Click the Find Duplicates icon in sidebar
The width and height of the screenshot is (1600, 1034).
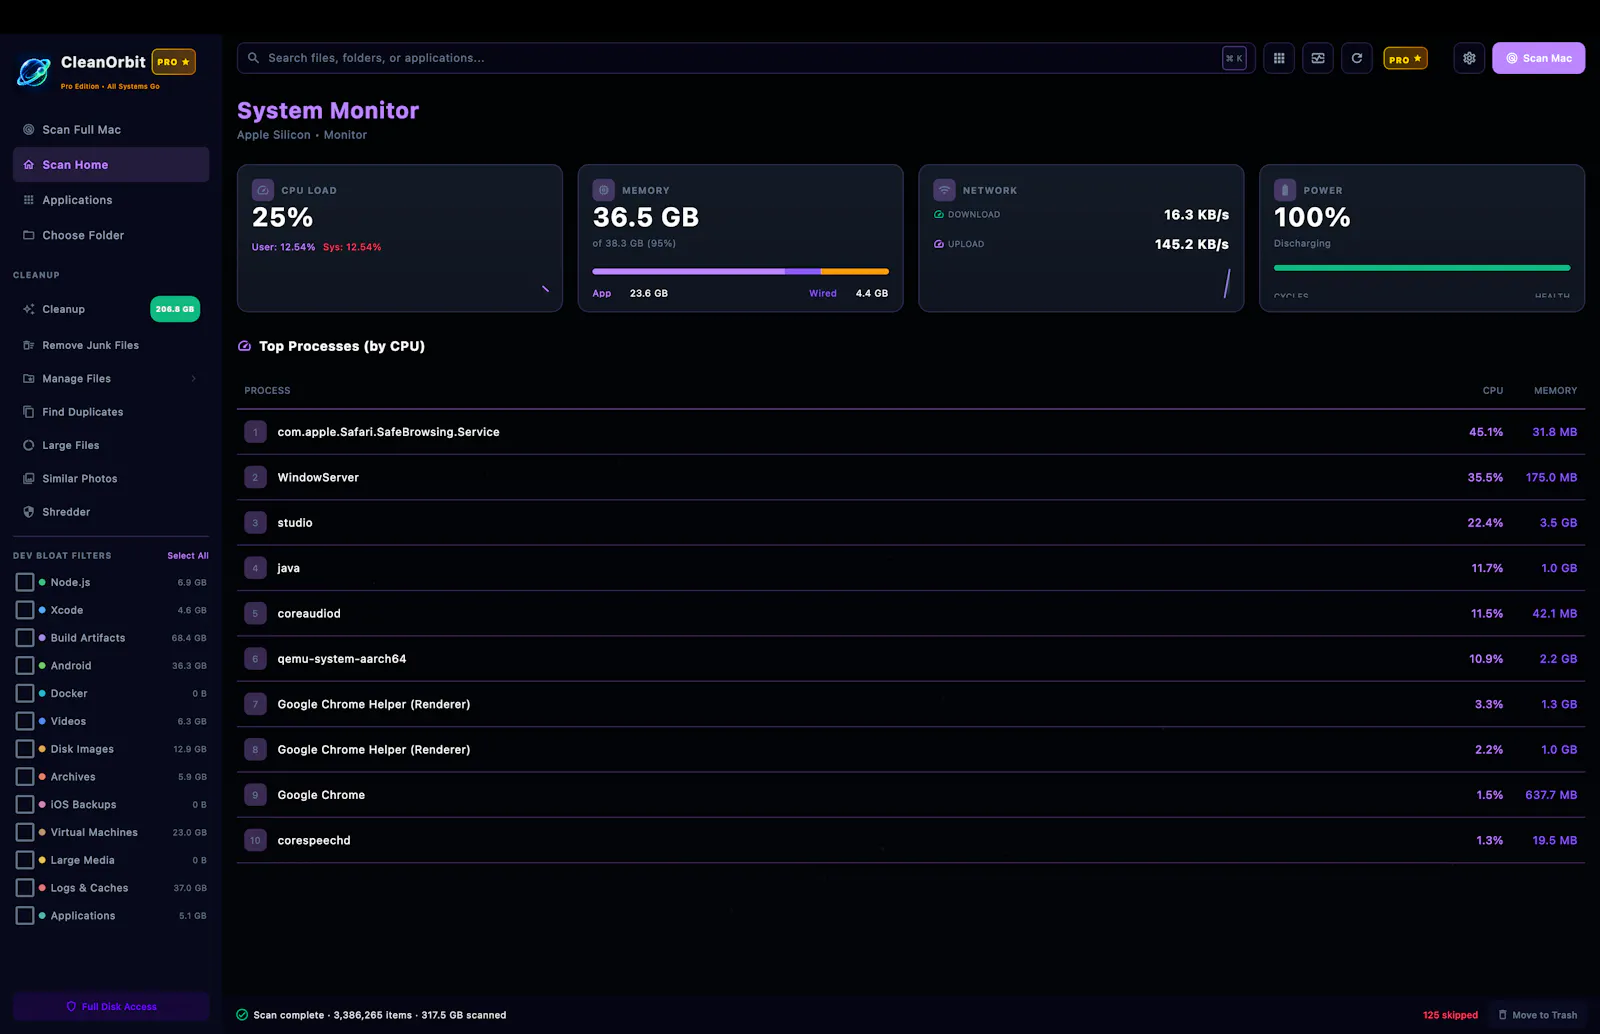tap(29, 412)
